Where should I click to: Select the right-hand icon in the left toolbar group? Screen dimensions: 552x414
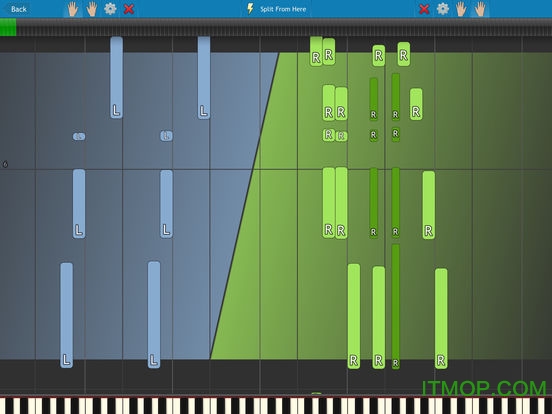point(92,9)
